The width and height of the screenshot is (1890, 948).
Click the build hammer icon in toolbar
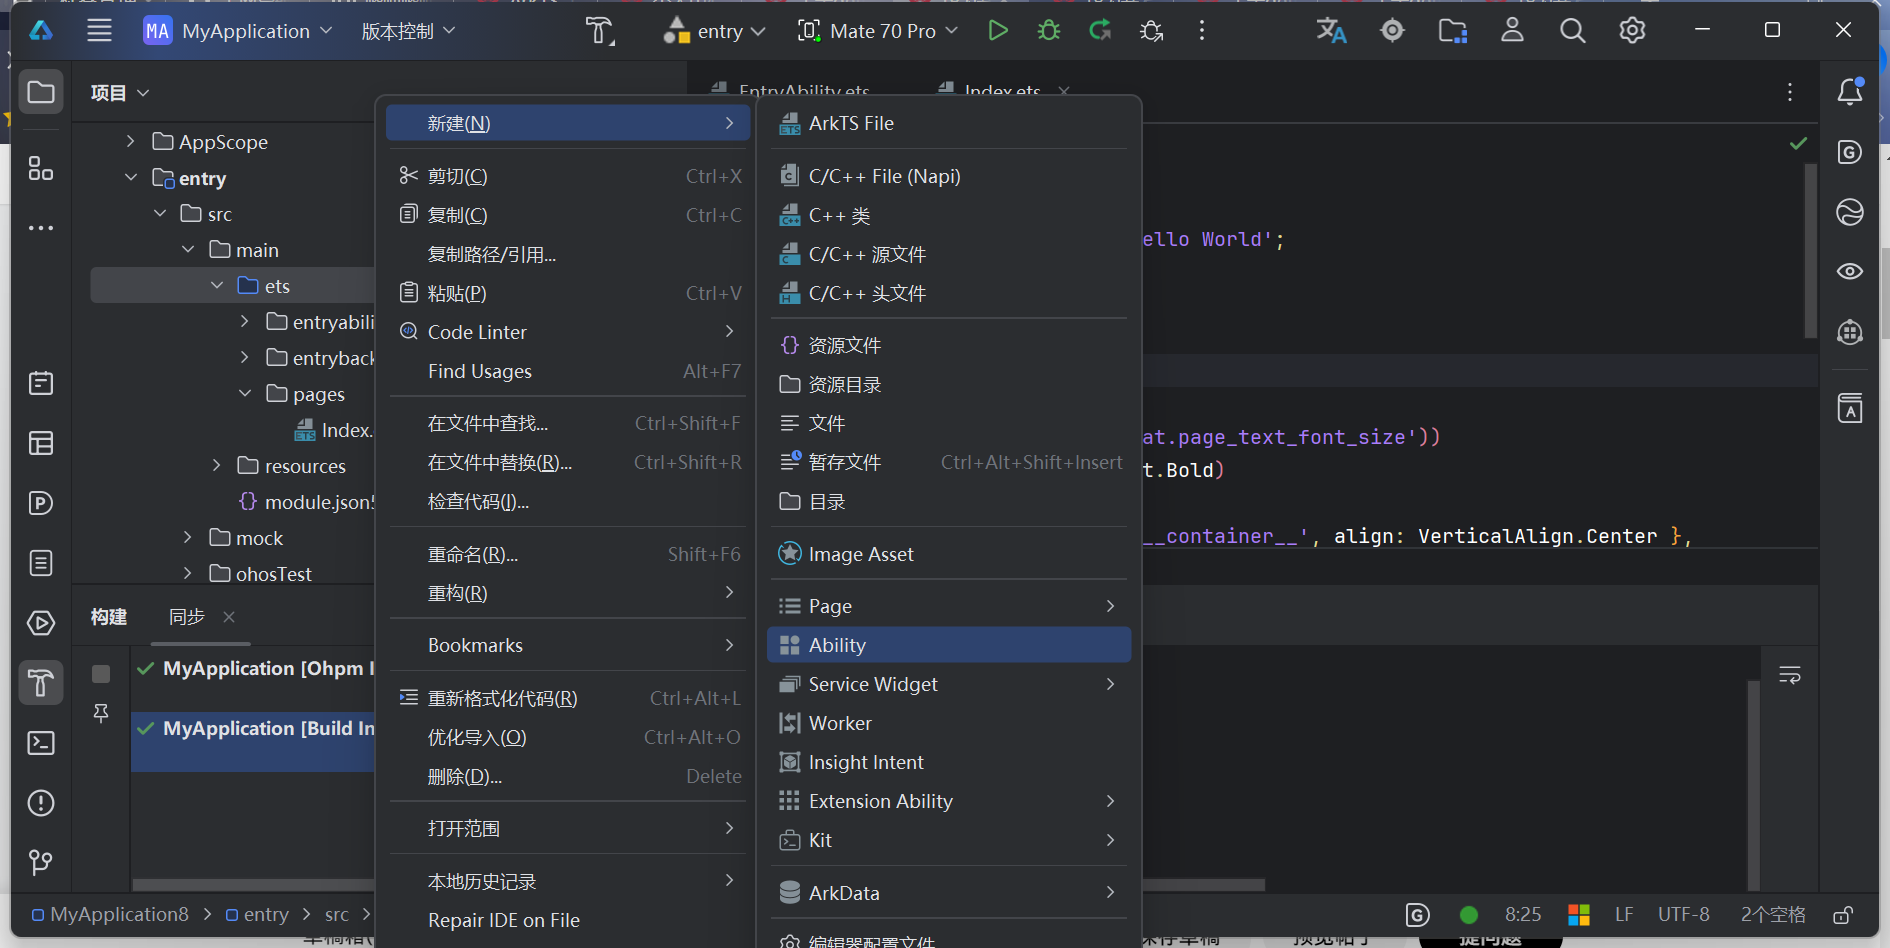click(600, 31)
